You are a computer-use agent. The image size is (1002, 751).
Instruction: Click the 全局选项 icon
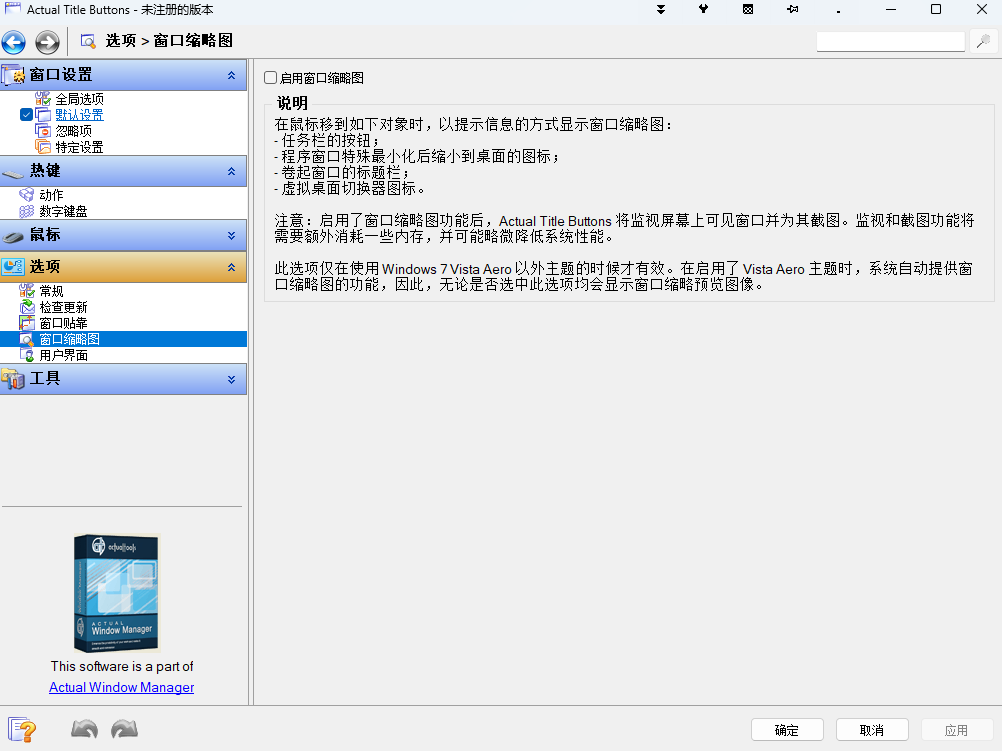point(43,98)
